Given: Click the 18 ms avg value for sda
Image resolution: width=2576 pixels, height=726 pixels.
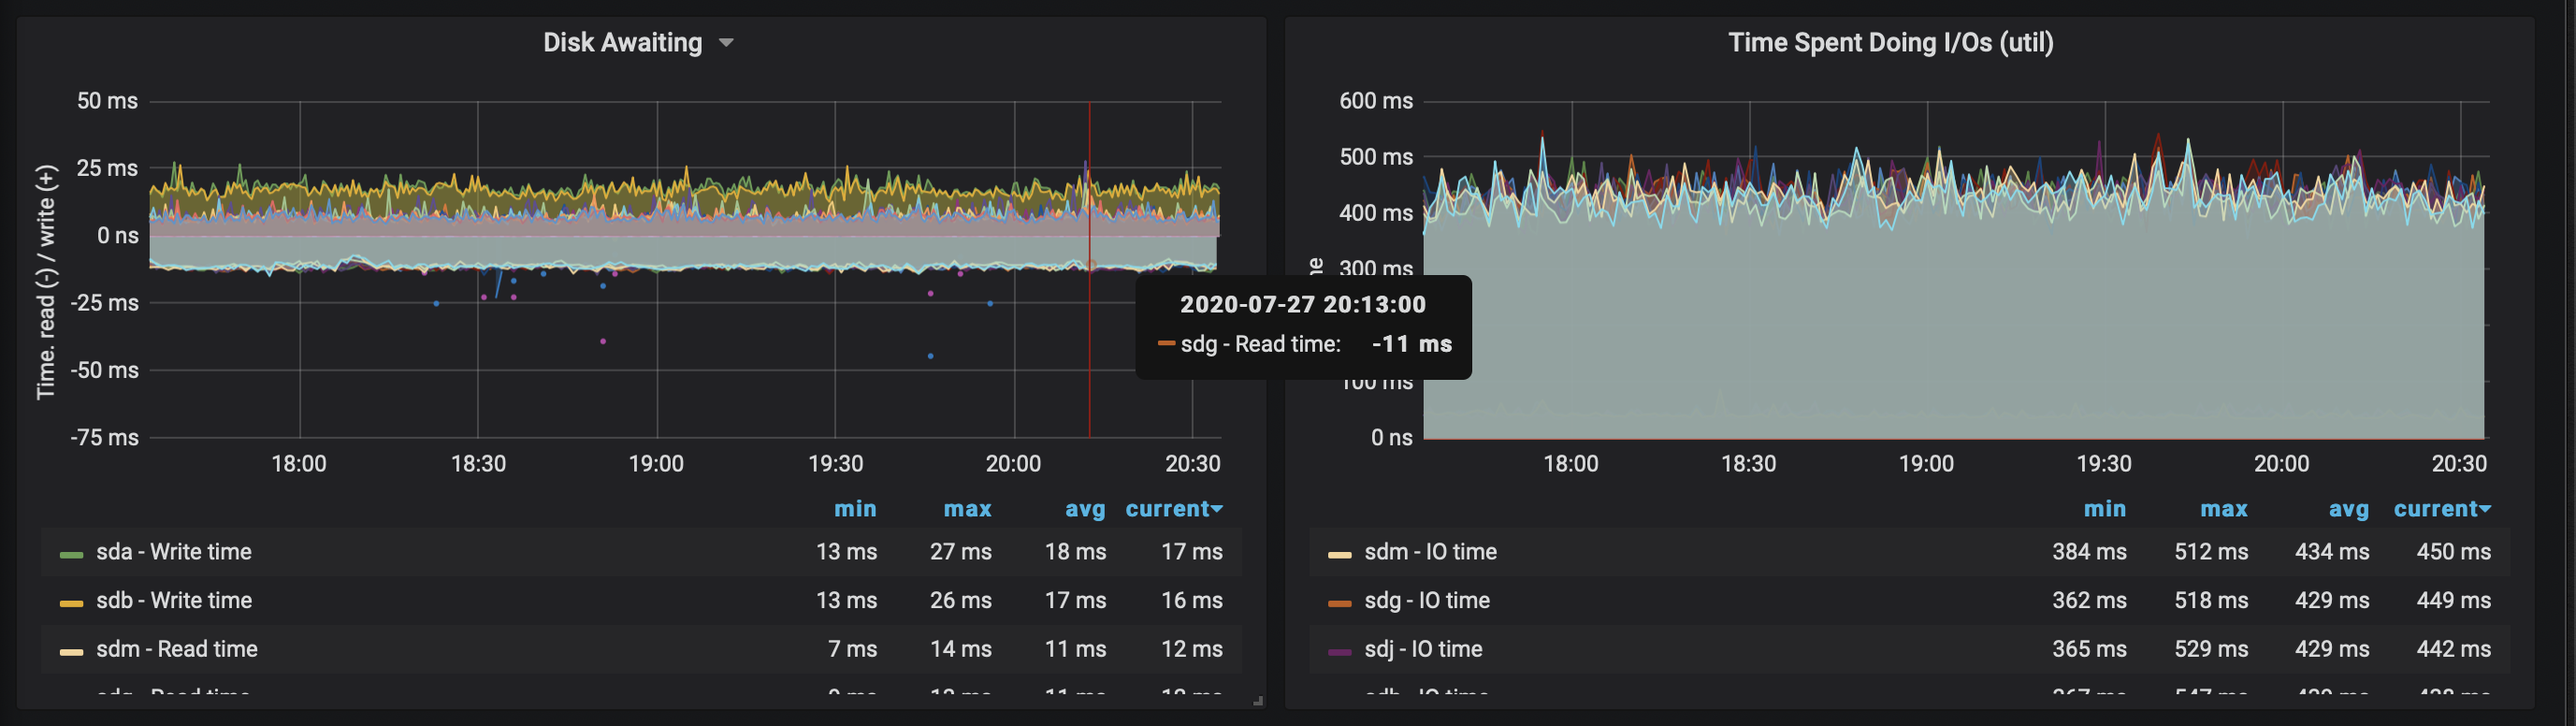Looking at the screenshot, I should 1076,552.
